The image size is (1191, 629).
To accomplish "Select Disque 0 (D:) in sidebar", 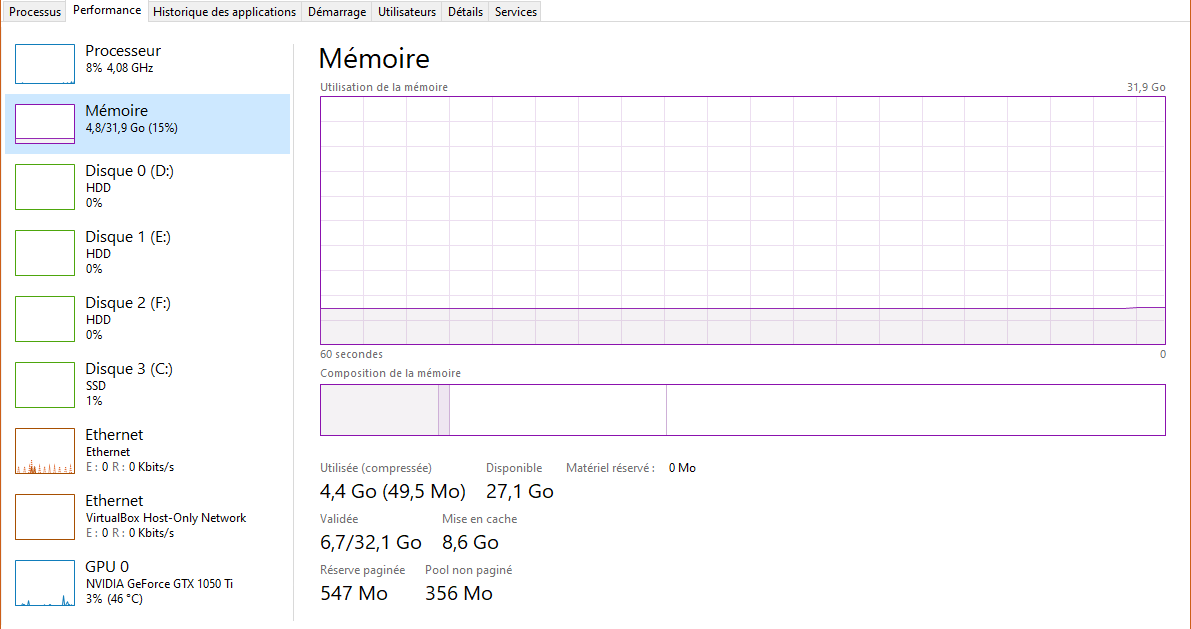I will click(x=147, y=187).
